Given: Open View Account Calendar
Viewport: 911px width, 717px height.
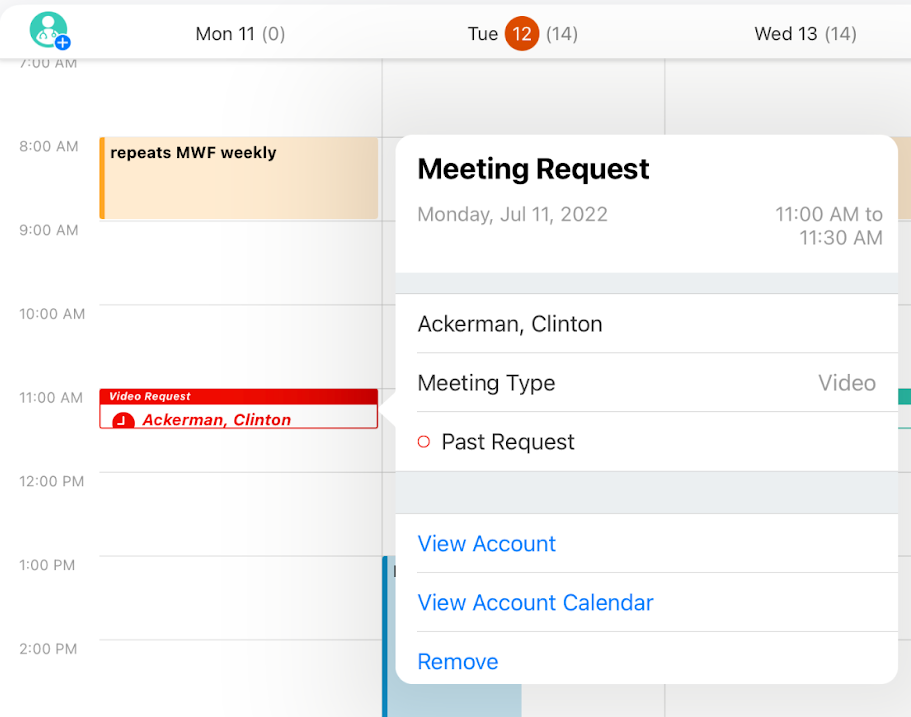Looking at the screenshot, I should (535, 603).
